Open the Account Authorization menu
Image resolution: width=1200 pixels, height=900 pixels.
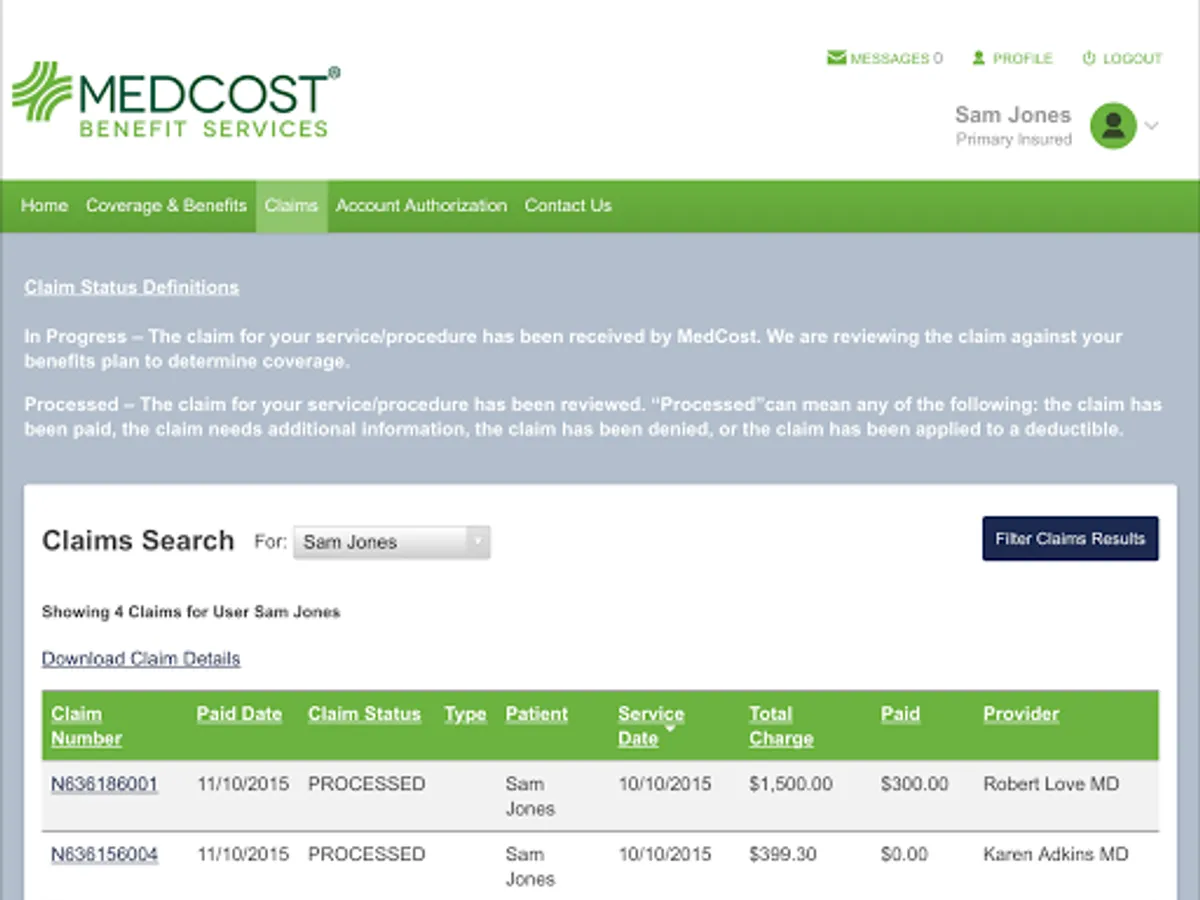[x=421, y=206]
